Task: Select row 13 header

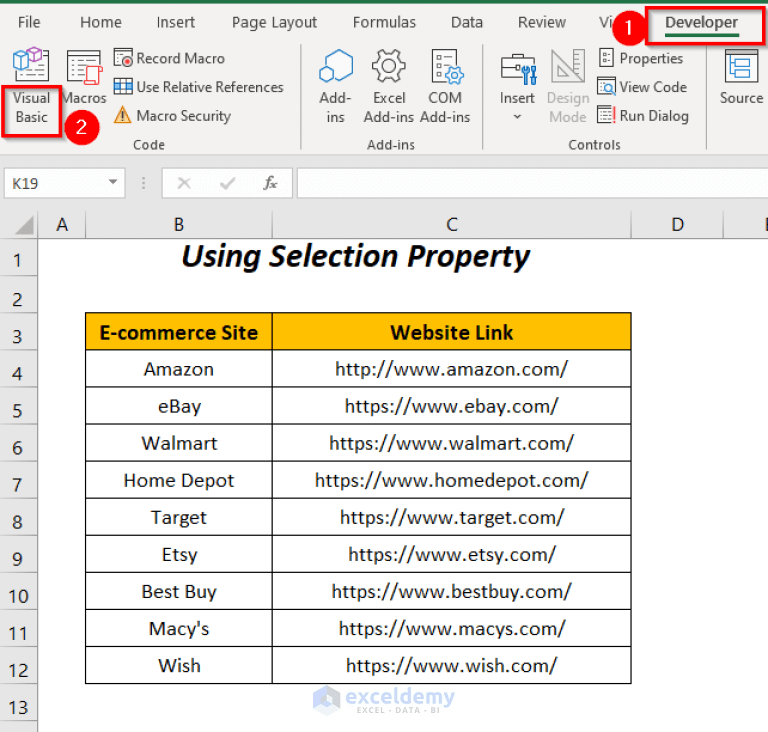Action: point(18,703)
